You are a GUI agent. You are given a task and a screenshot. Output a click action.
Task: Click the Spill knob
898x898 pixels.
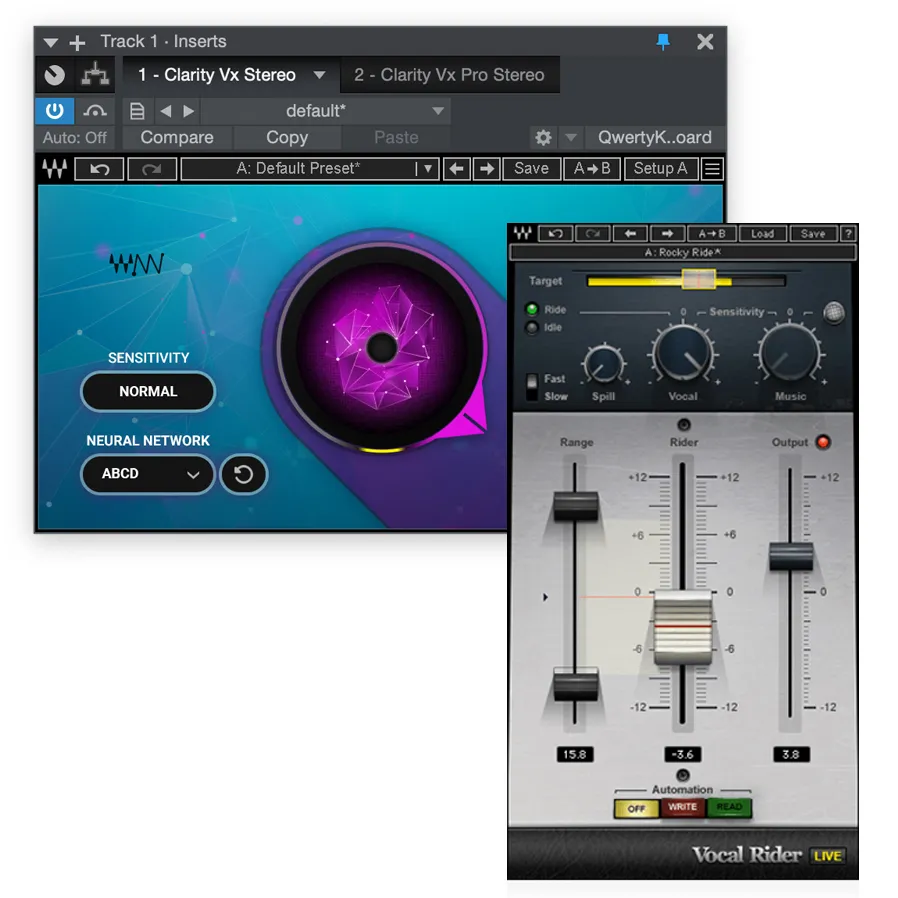(603, 365)
